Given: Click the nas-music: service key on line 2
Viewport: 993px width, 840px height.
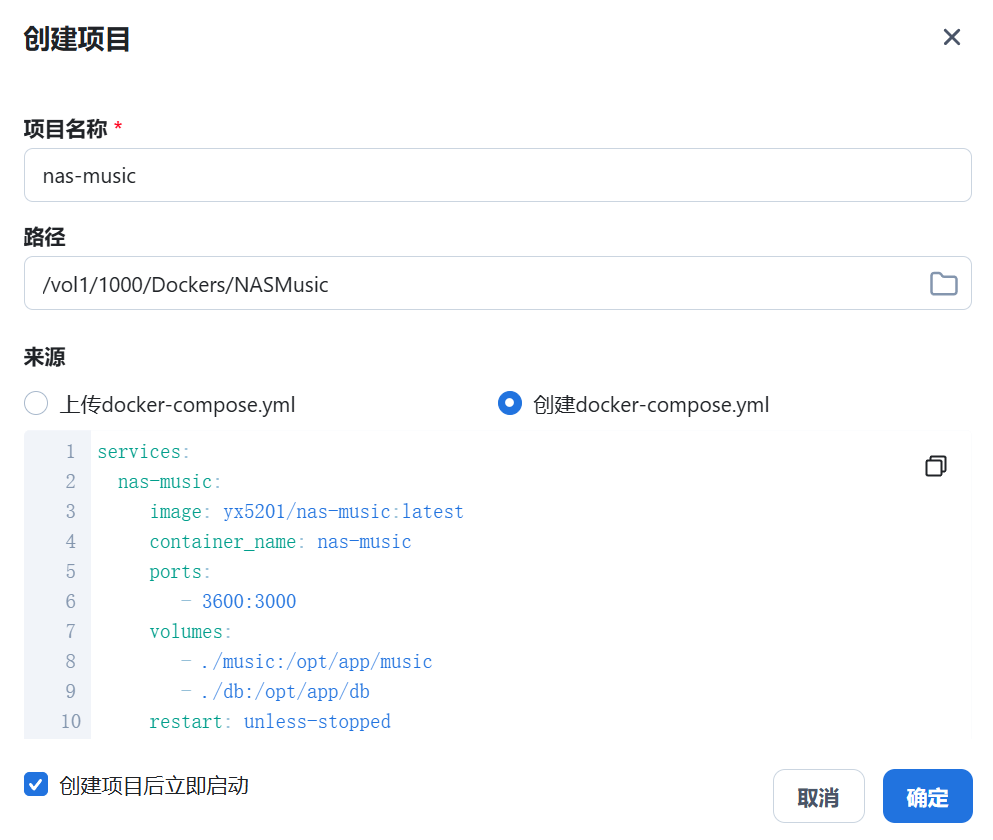Looking at the screenshot, I should [x=170, y=481].
